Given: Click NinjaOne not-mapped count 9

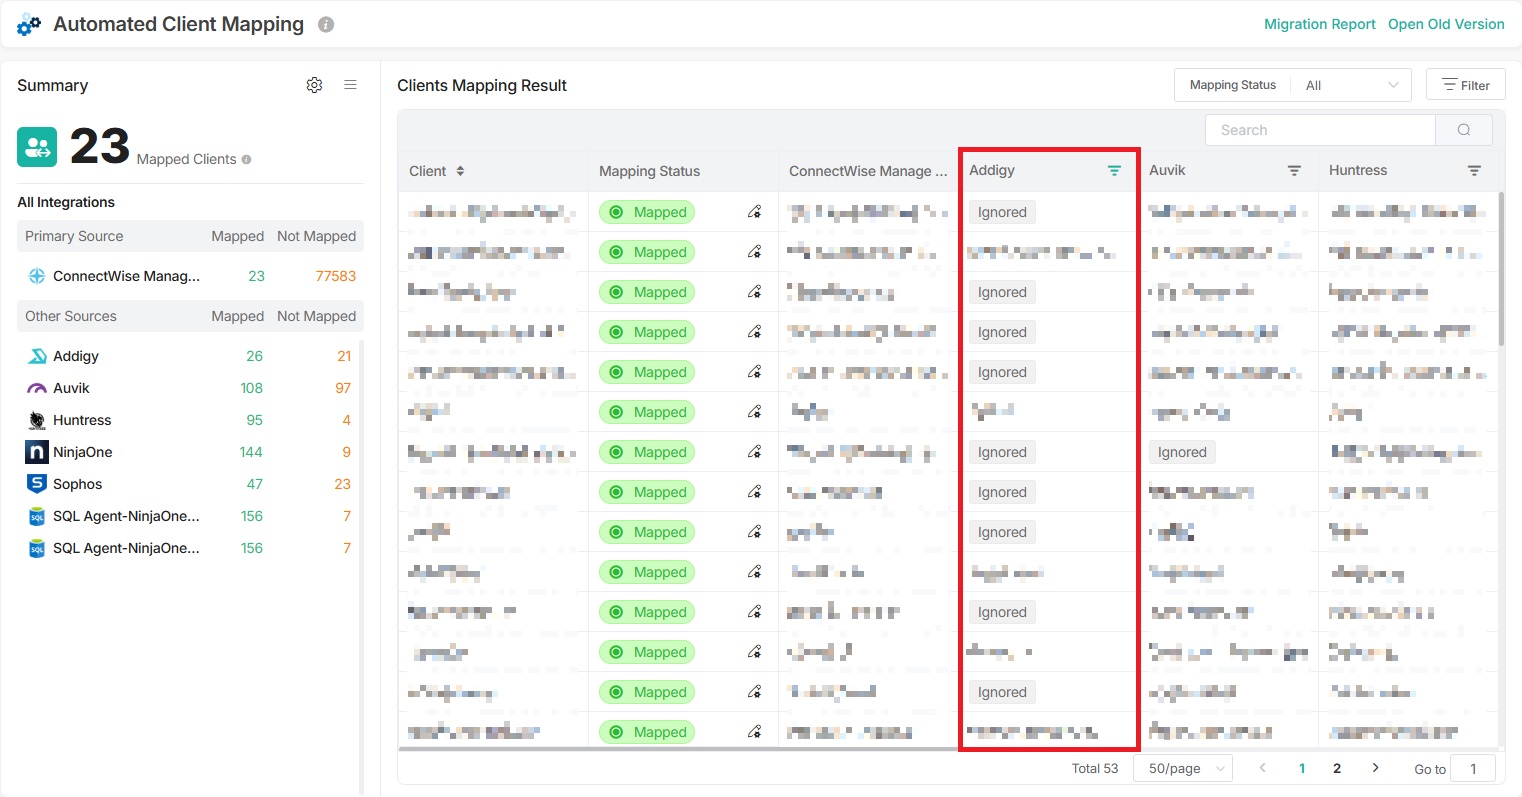Looking at the screenshot, I should click(x=347, y=452).
